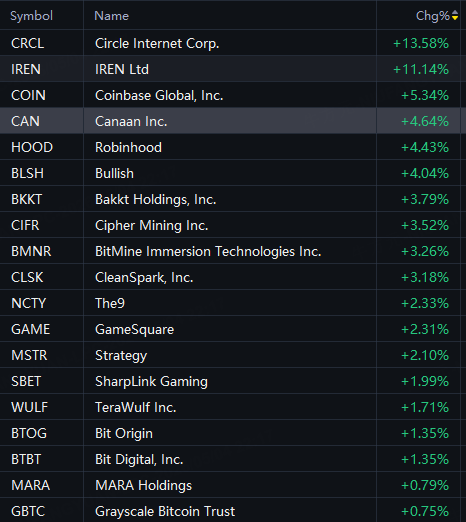The image size is (466, 522).
Task: Click the CAN Canaan Inc. row
Action: point(230,121)
